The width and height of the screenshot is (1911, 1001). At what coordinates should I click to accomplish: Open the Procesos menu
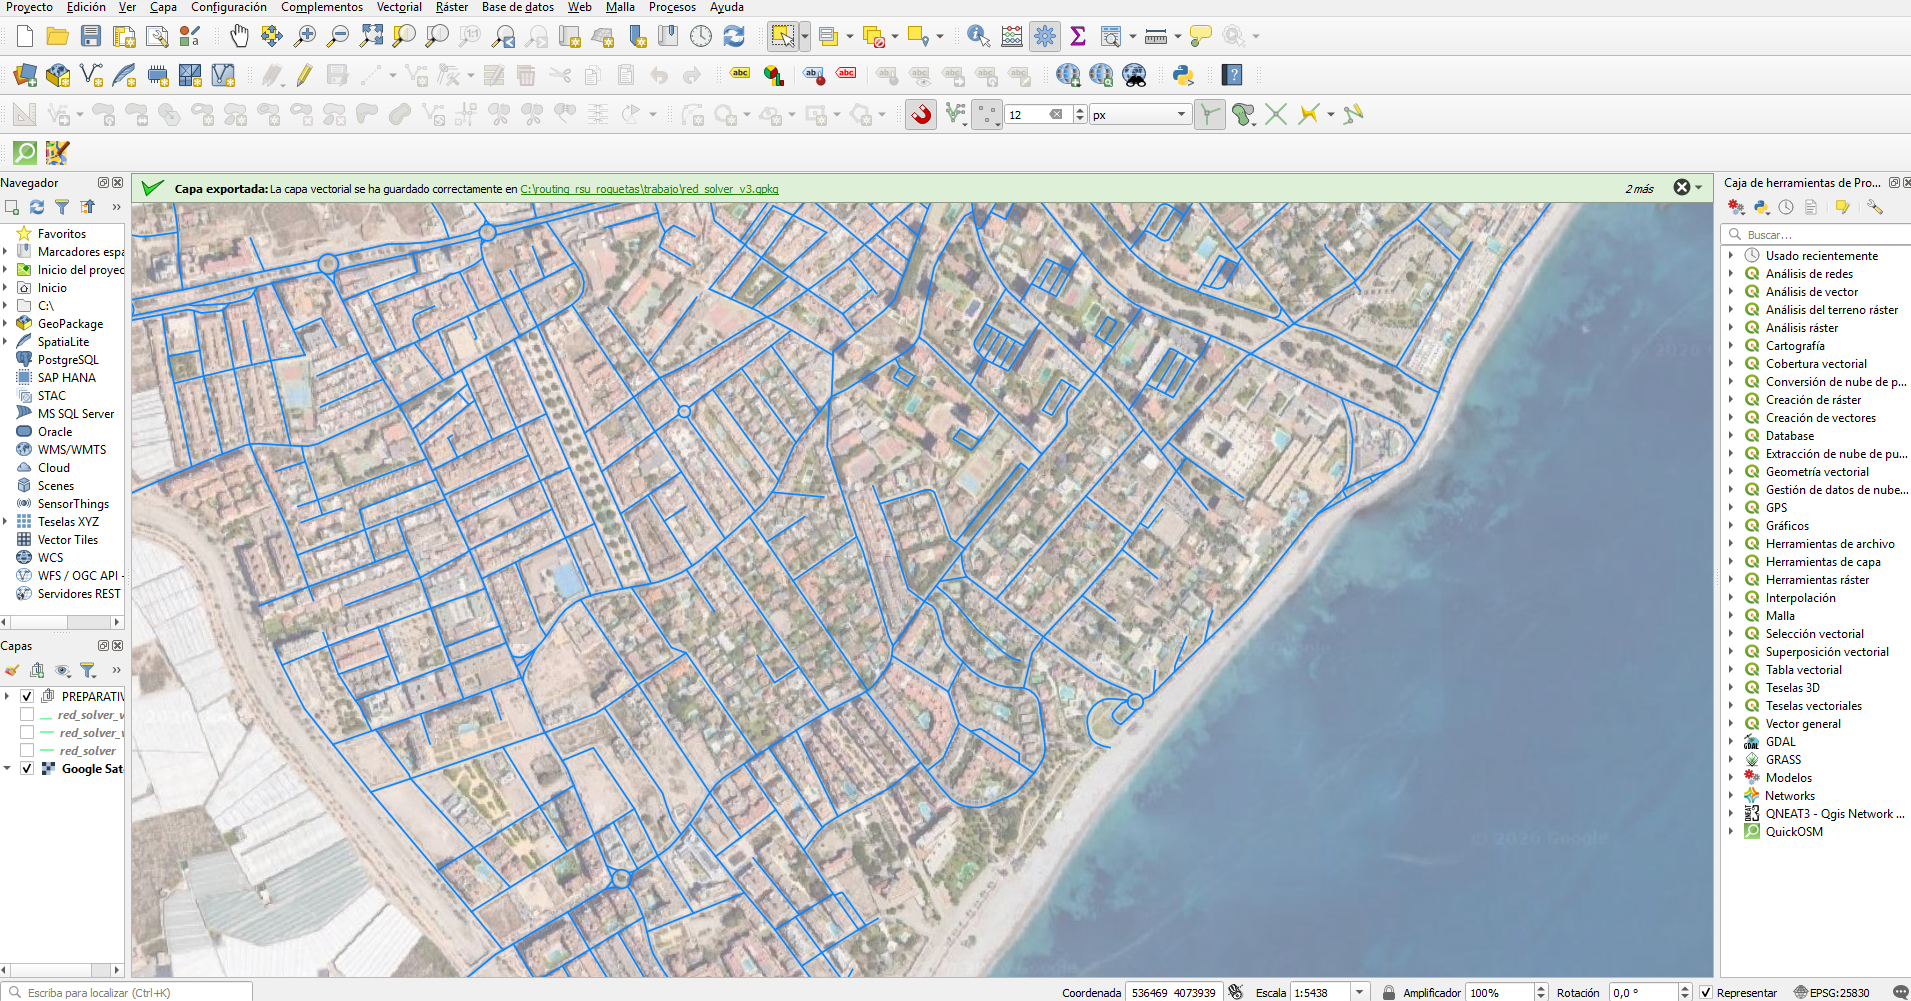pos(672,7)
